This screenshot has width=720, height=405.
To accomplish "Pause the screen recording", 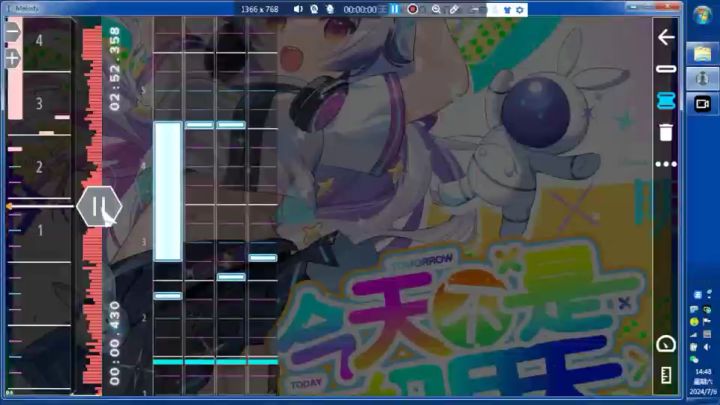I will click(394, 9).
